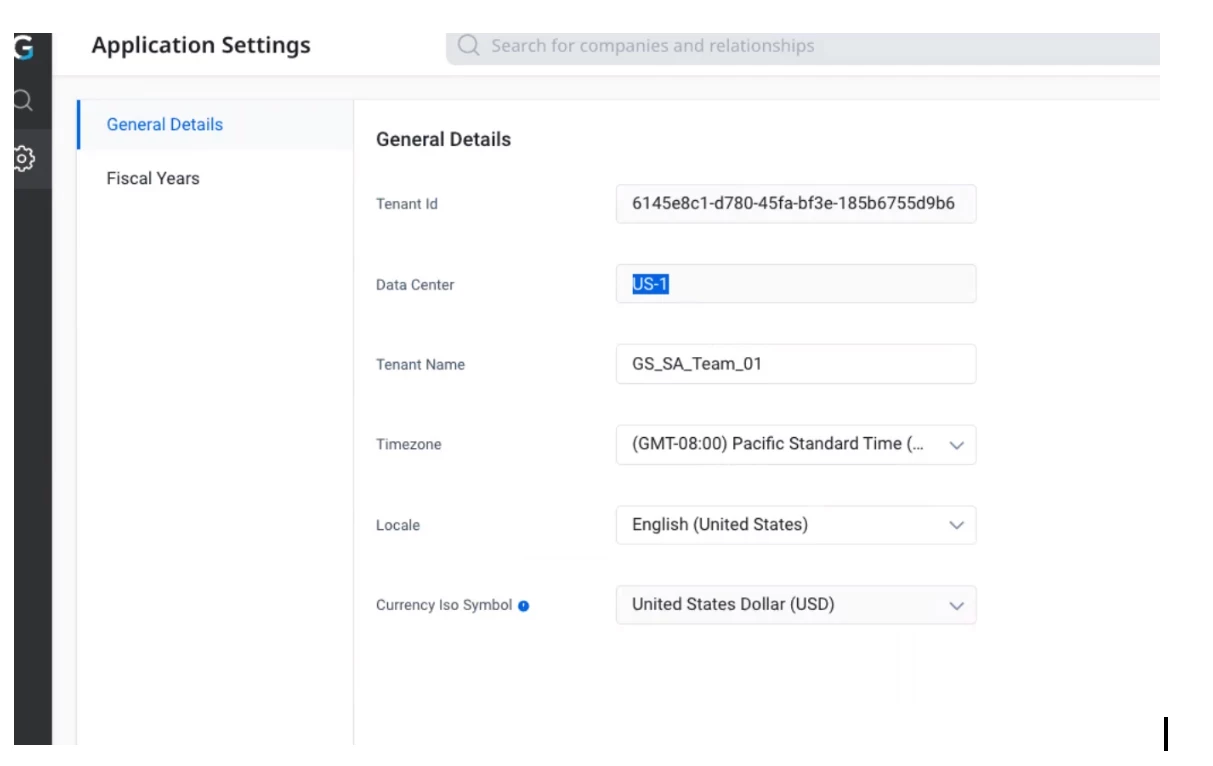1213x766 pixels.
Task: Click the chevron arrow in Locale field
Action: (956, 526)
